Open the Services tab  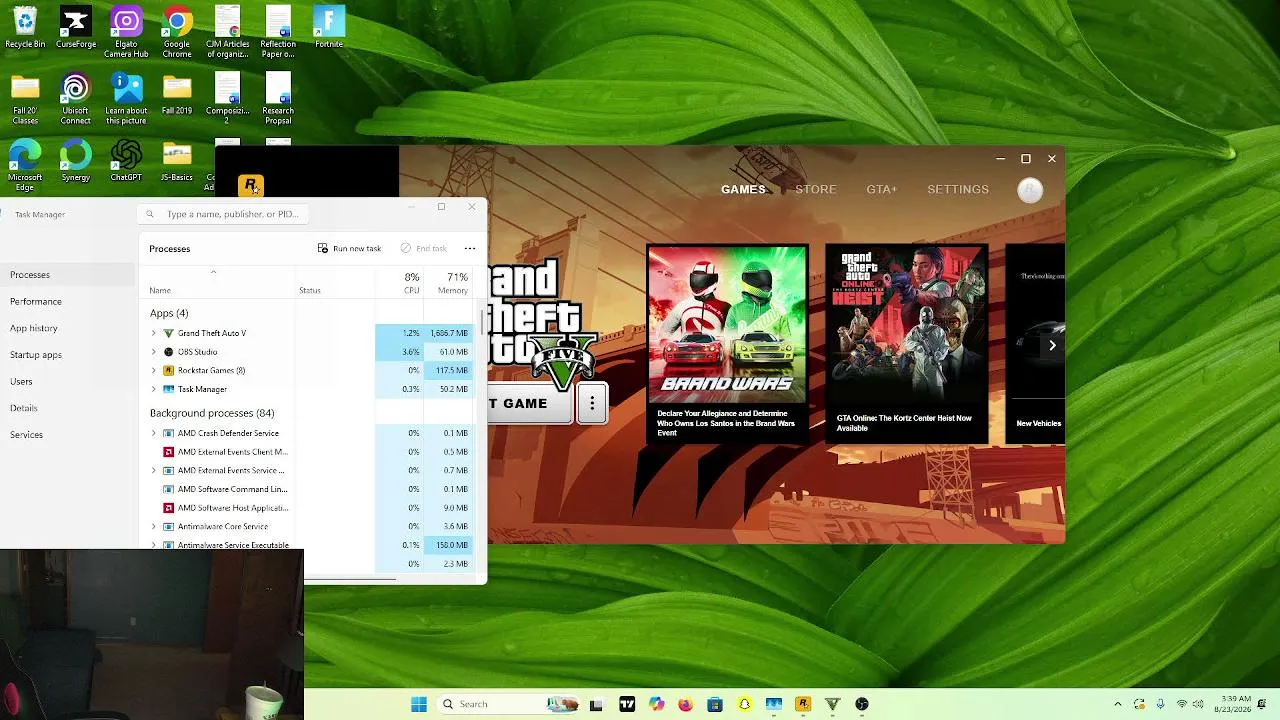pos(67,435)
